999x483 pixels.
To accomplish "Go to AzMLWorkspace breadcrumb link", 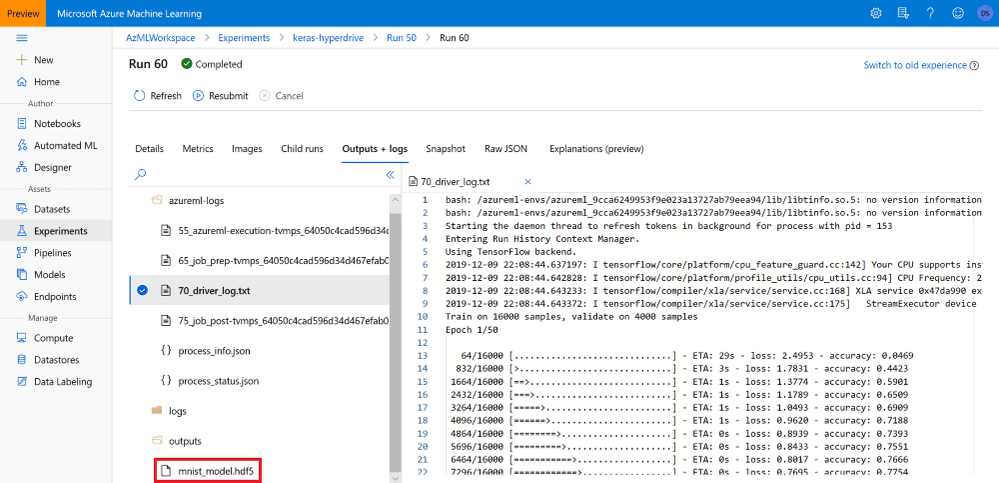I will (x=161, y=38).
